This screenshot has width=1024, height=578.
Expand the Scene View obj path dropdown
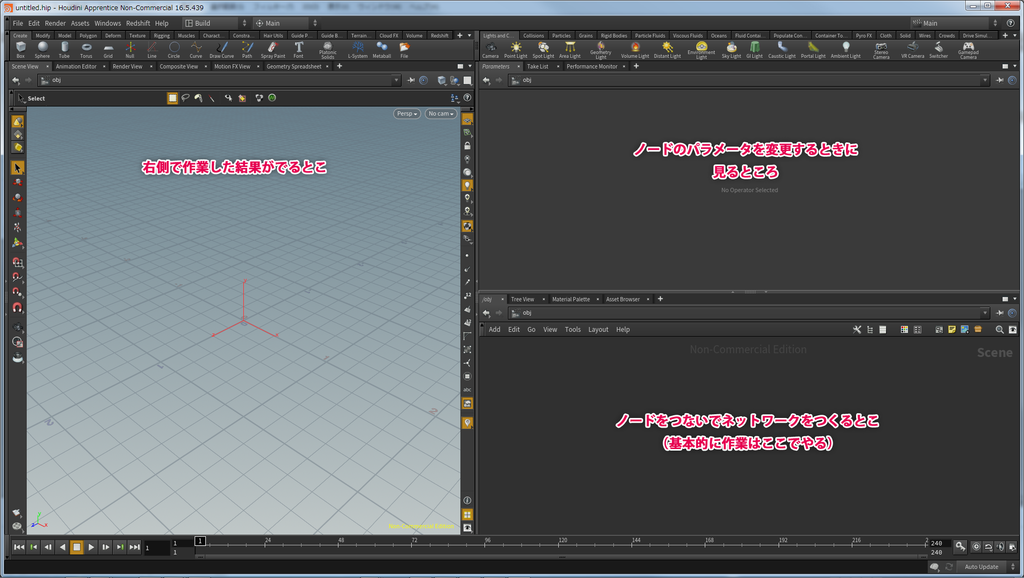[x=396, y=80]
